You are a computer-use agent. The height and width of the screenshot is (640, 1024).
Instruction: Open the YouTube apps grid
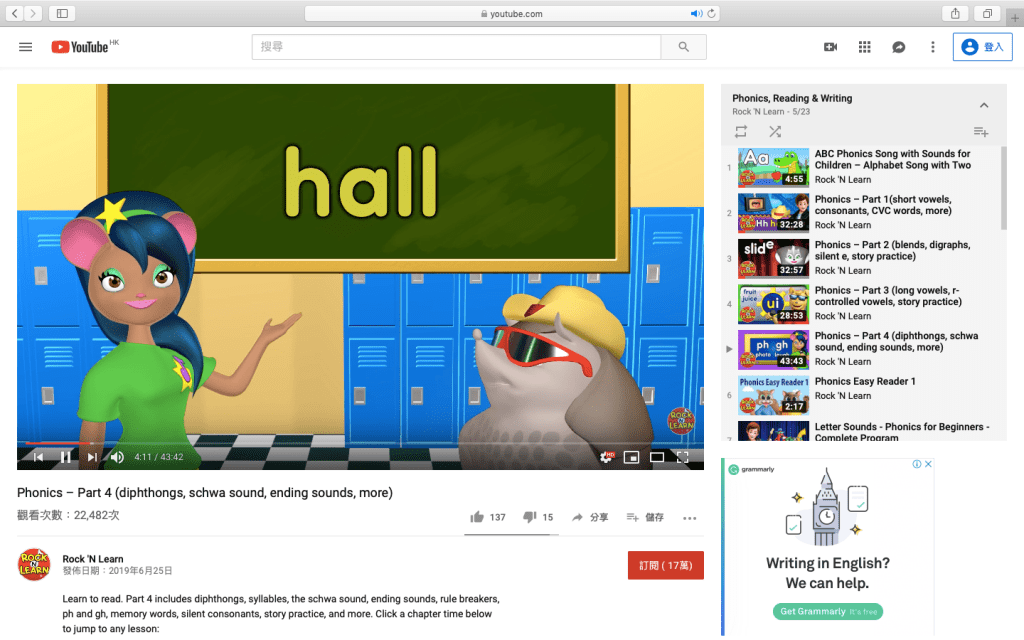865,47
